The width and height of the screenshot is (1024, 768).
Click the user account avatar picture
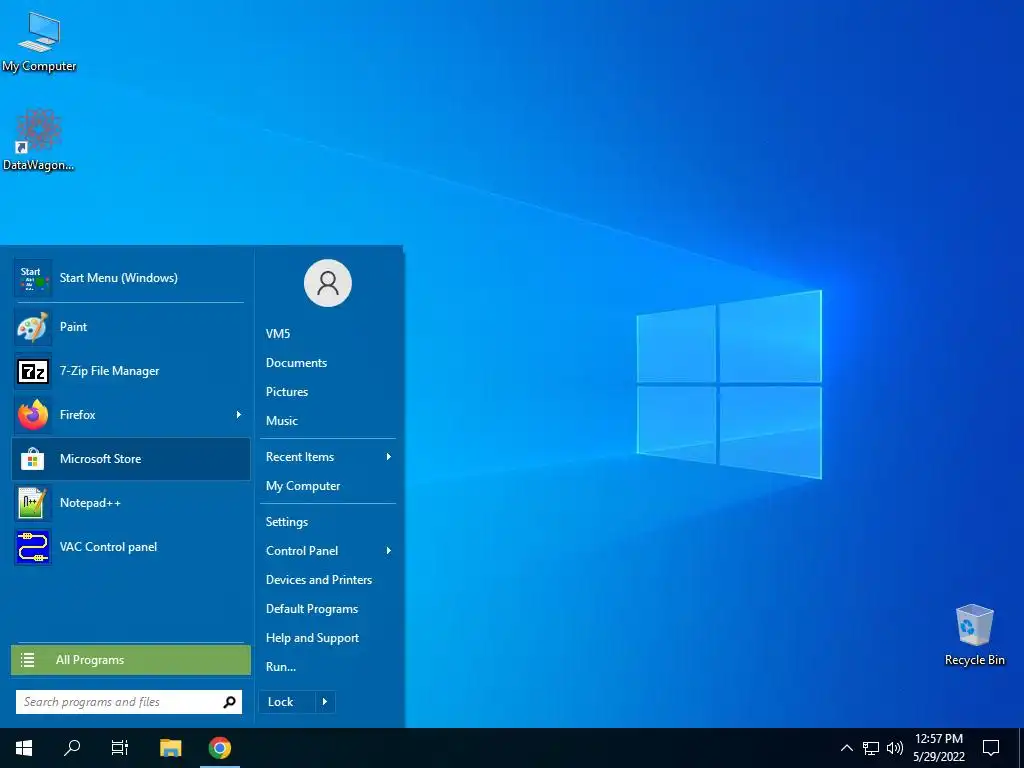[328, 283]
